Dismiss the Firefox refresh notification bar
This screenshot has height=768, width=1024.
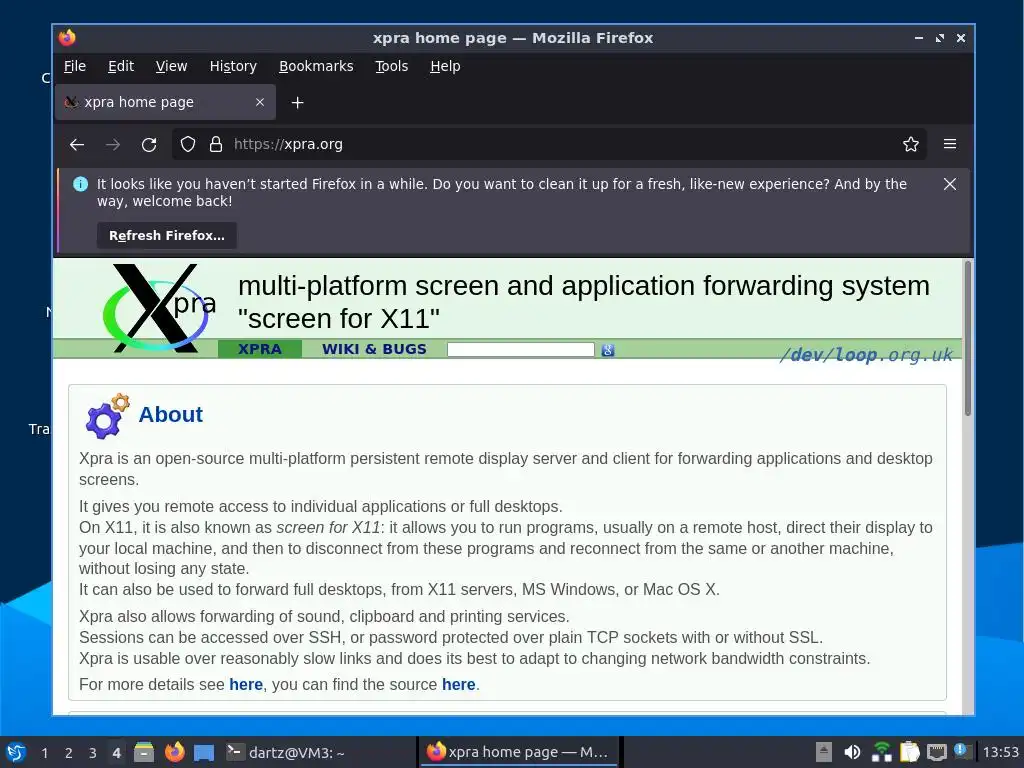(950, 184)
